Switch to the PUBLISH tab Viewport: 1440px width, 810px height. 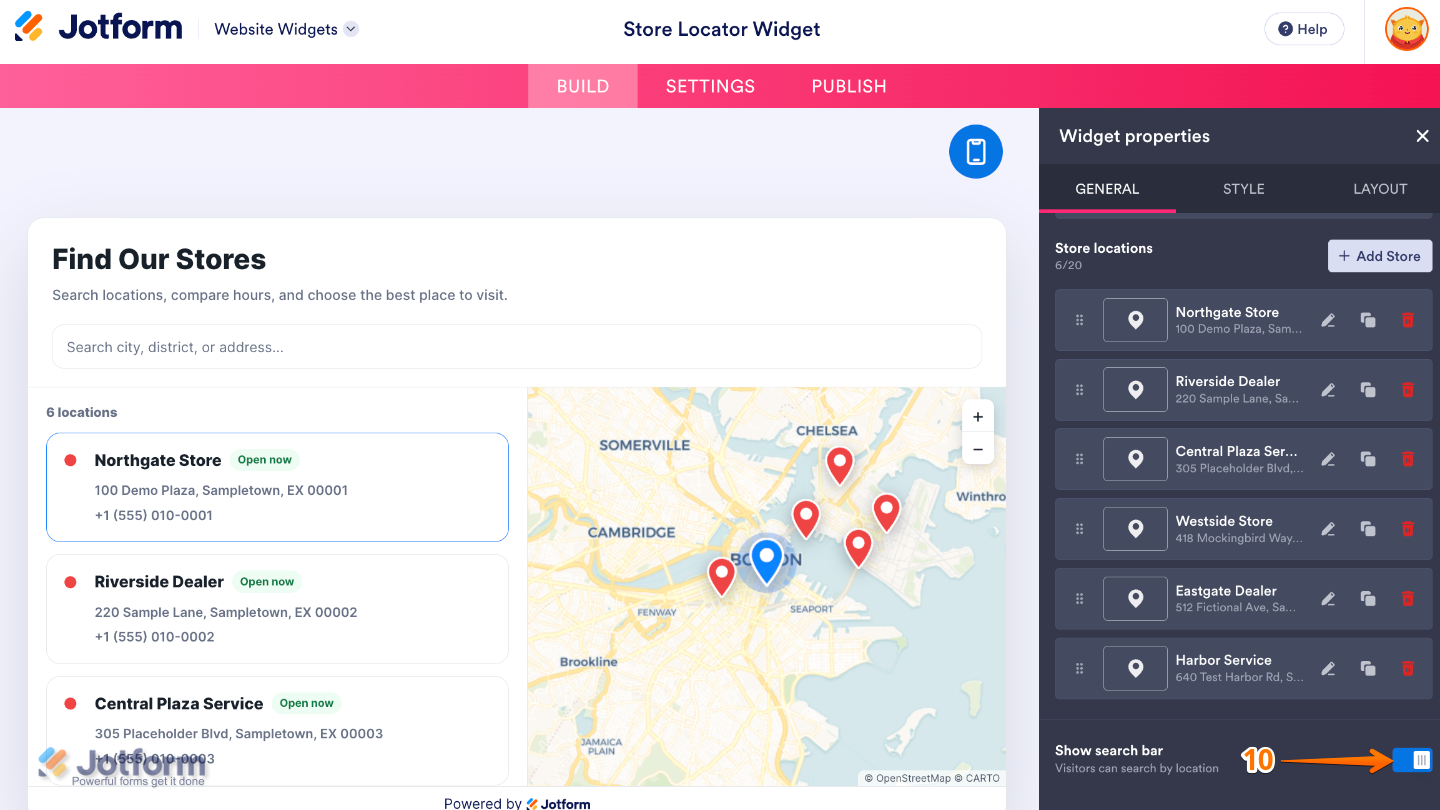[x=849, y=86]
